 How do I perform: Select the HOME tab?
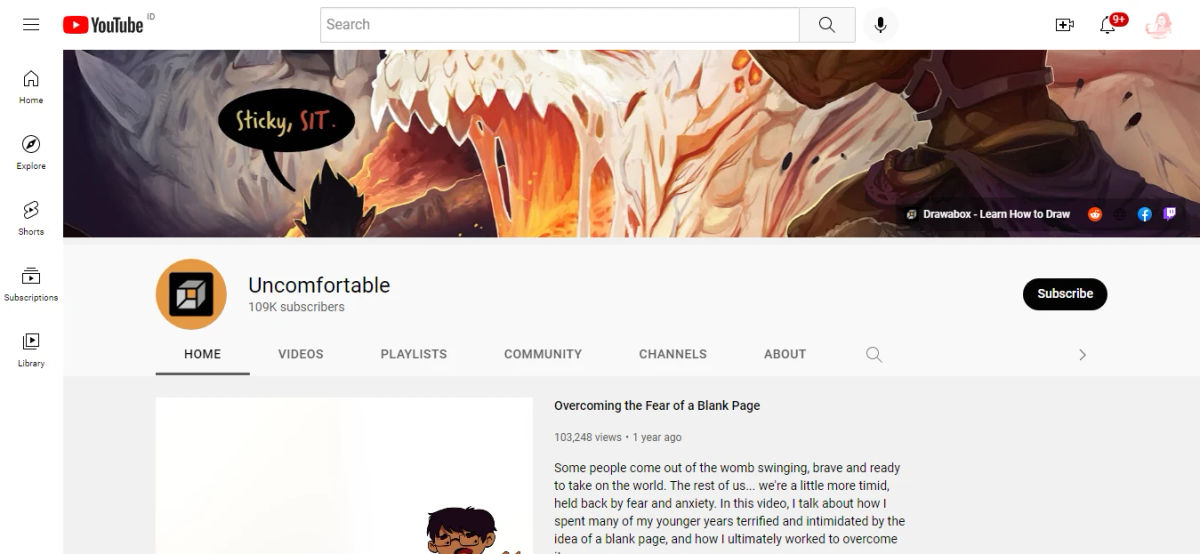click(203, 354)
